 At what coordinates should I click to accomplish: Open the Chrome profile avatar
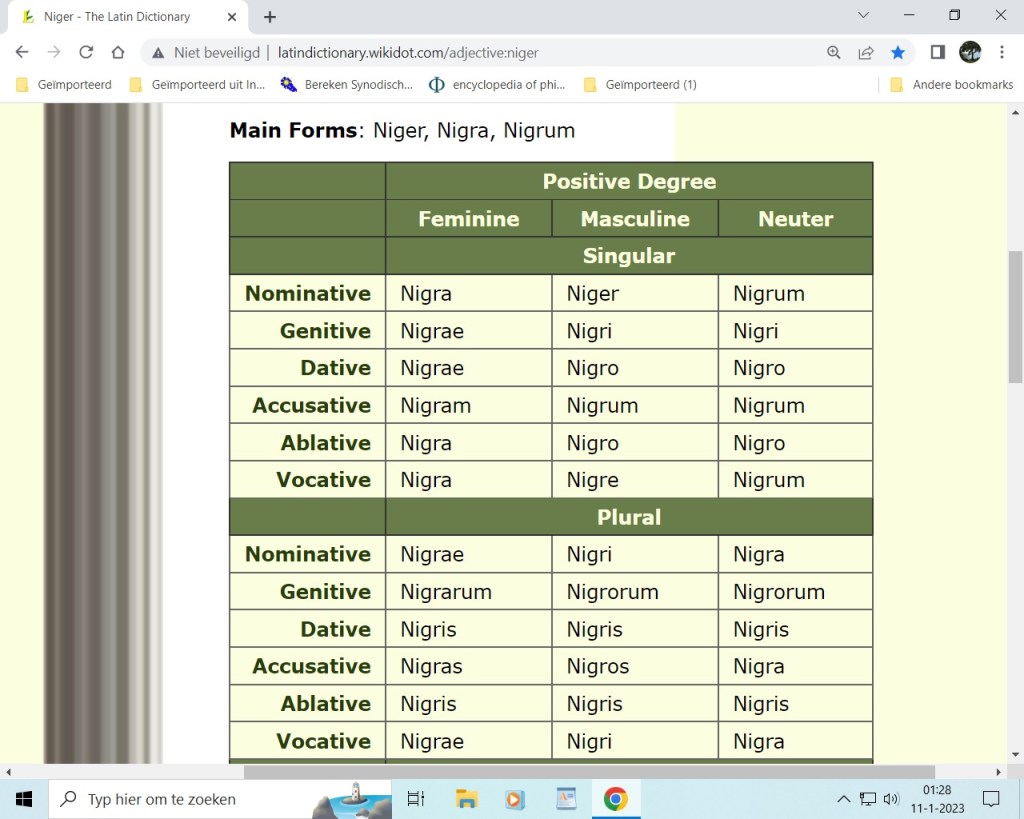[x=969, y=52]
